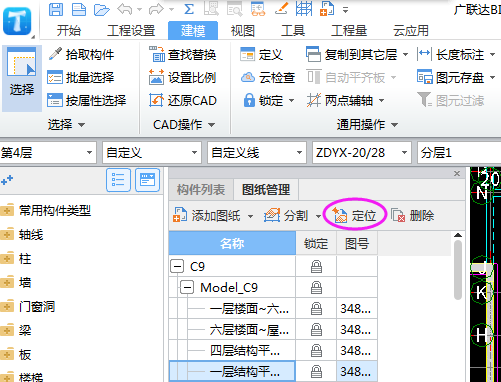Open the 云应用 ribbon tab

(411, 31)
